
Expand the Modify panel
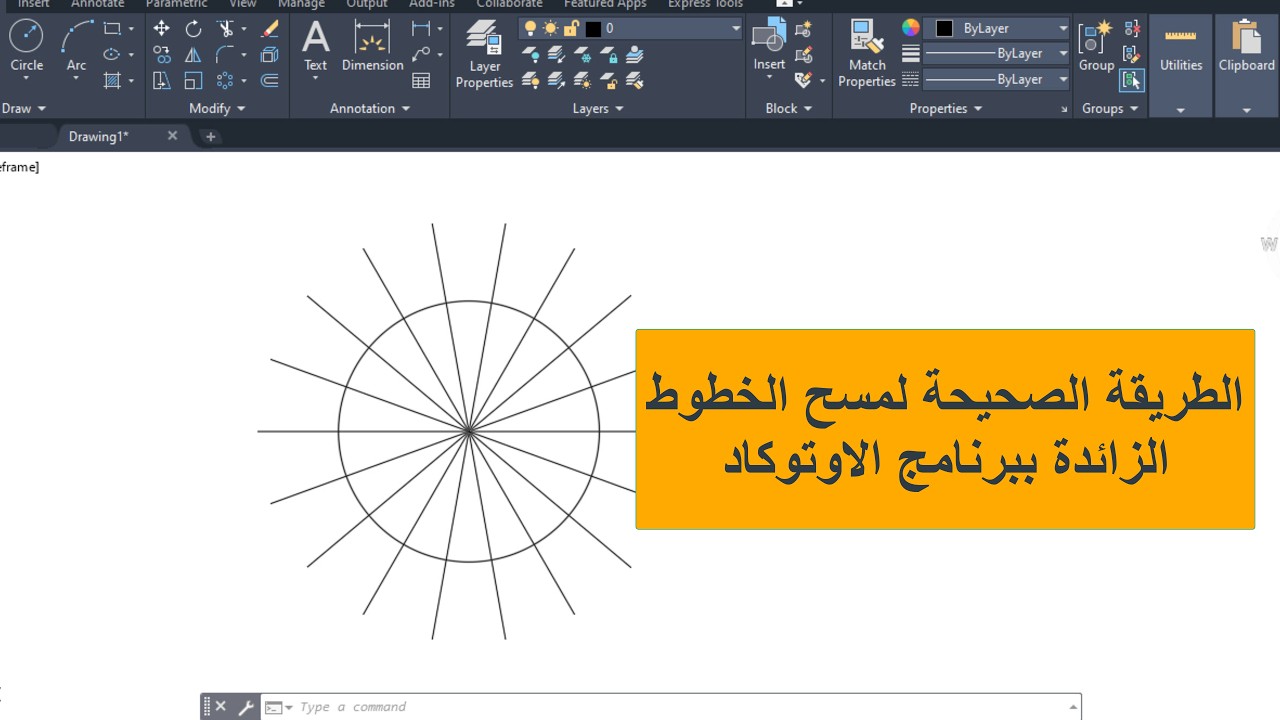click(217, 108)
